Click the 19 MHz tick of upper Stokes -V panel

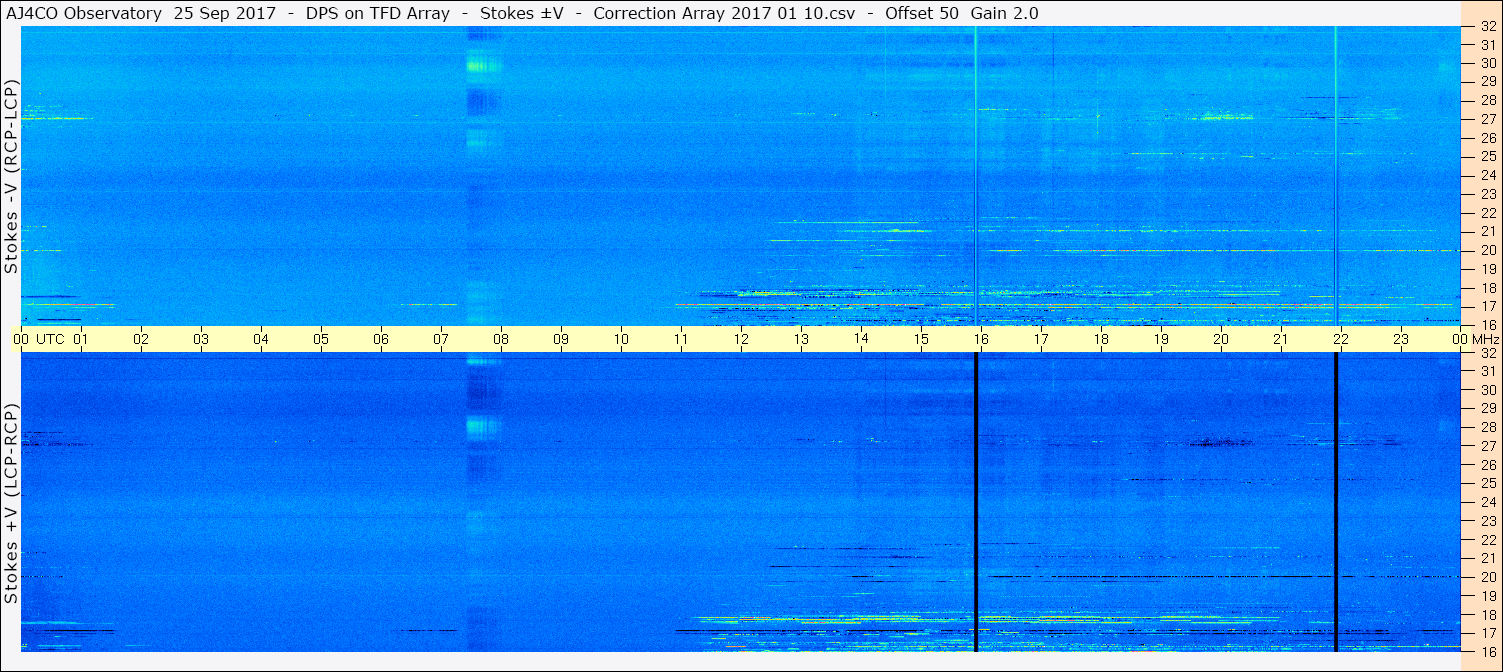point(1487,269)
